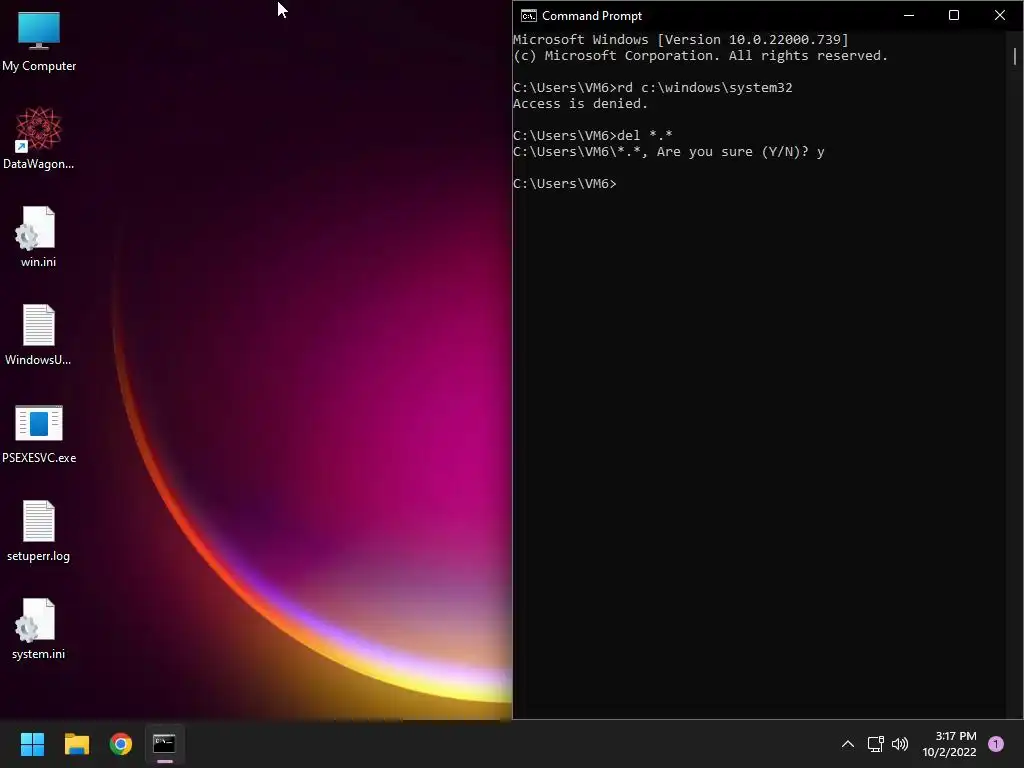Click the "del *.*" command line
The width and height of the screenshot is (1024, 768).
(593, 135)
